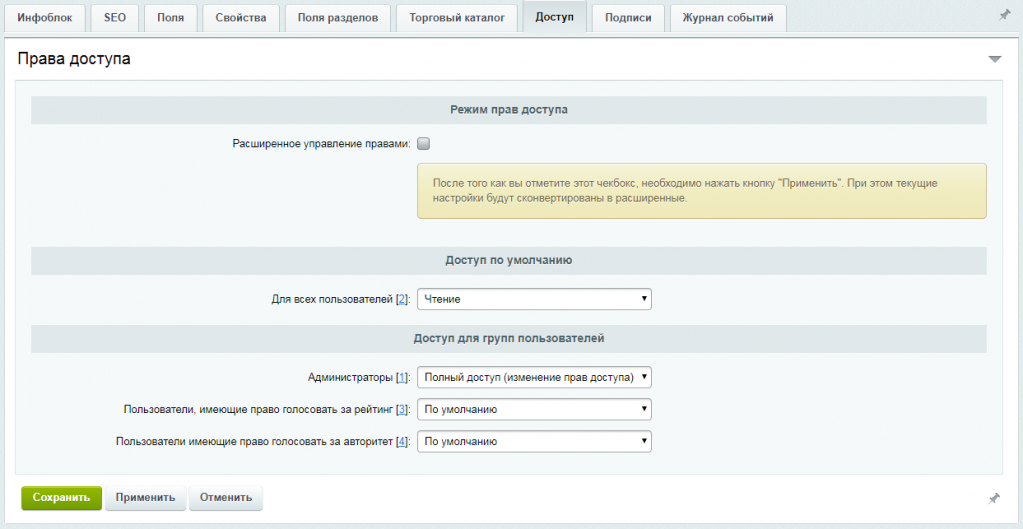Open the SEO tab

(x=115, y=18)
